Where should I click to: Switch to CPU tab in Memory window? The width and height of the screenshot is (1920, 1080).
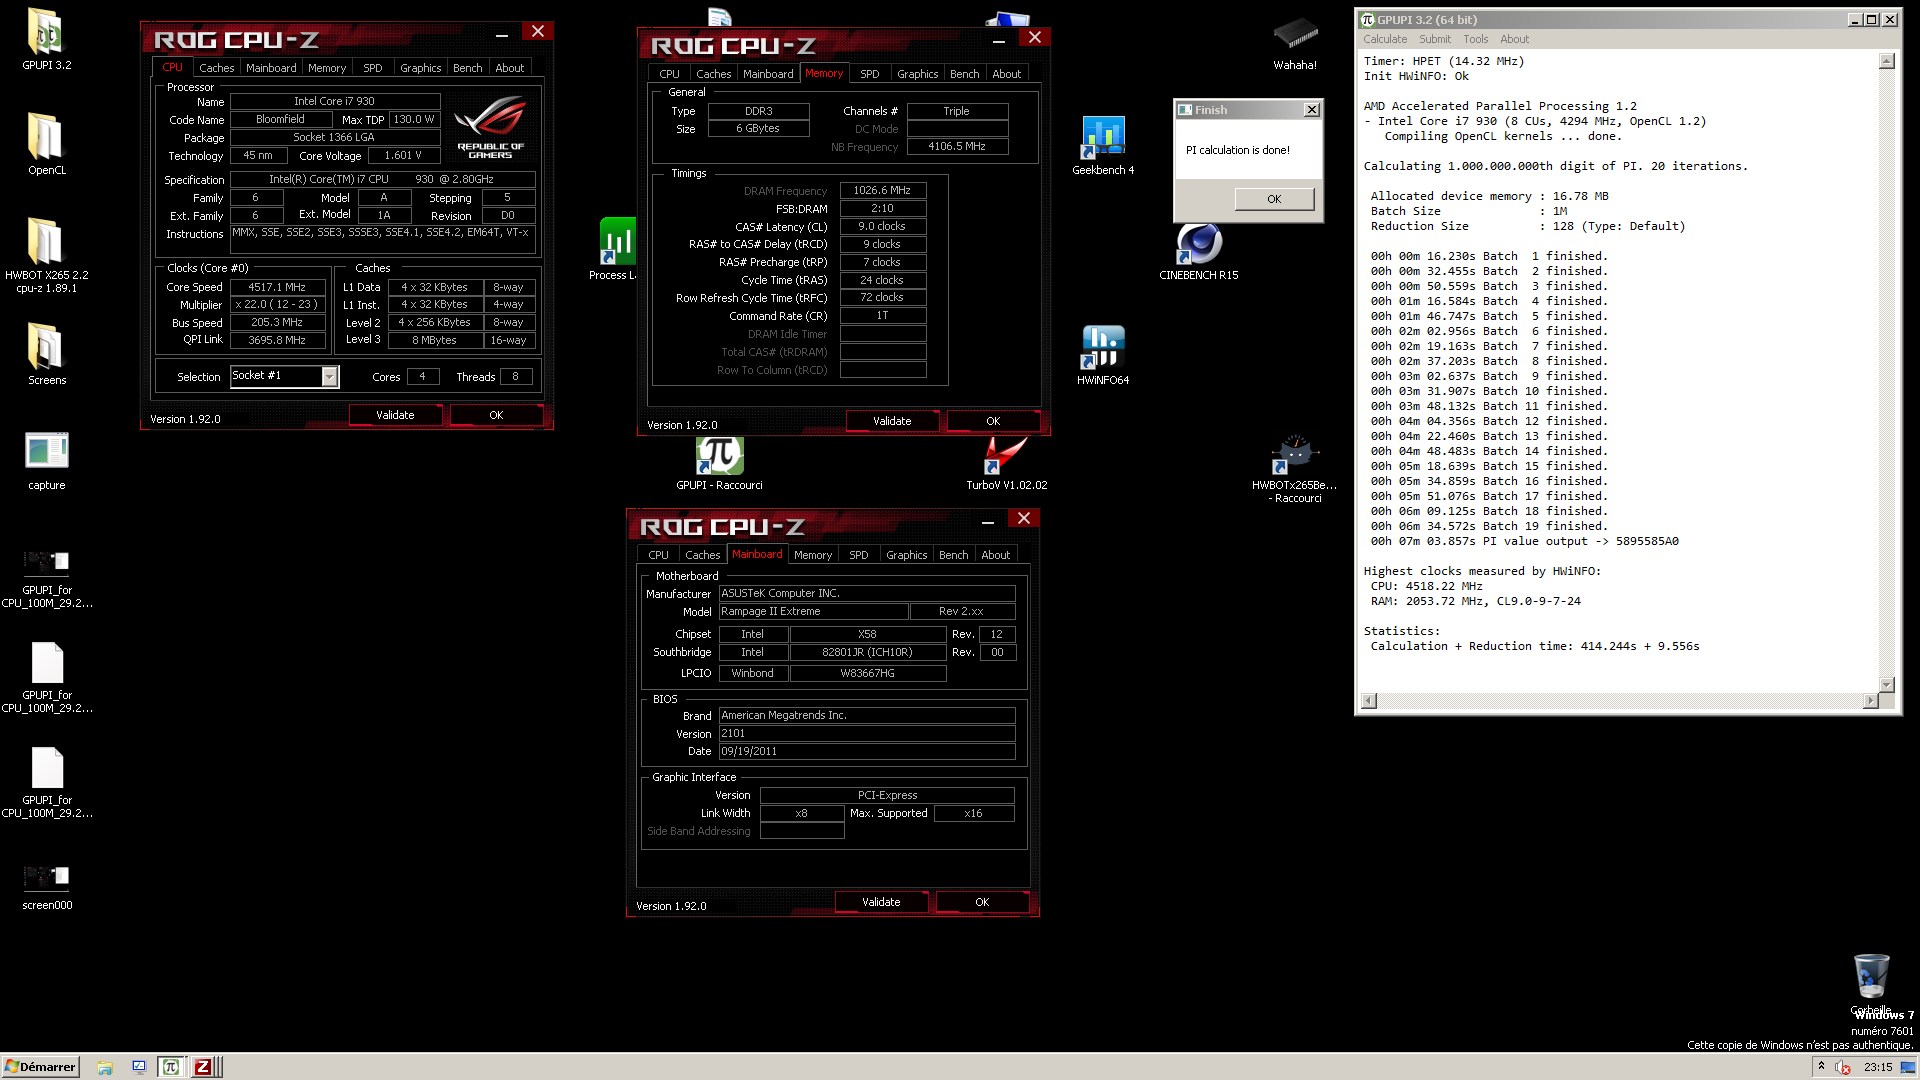coord(670,74)
